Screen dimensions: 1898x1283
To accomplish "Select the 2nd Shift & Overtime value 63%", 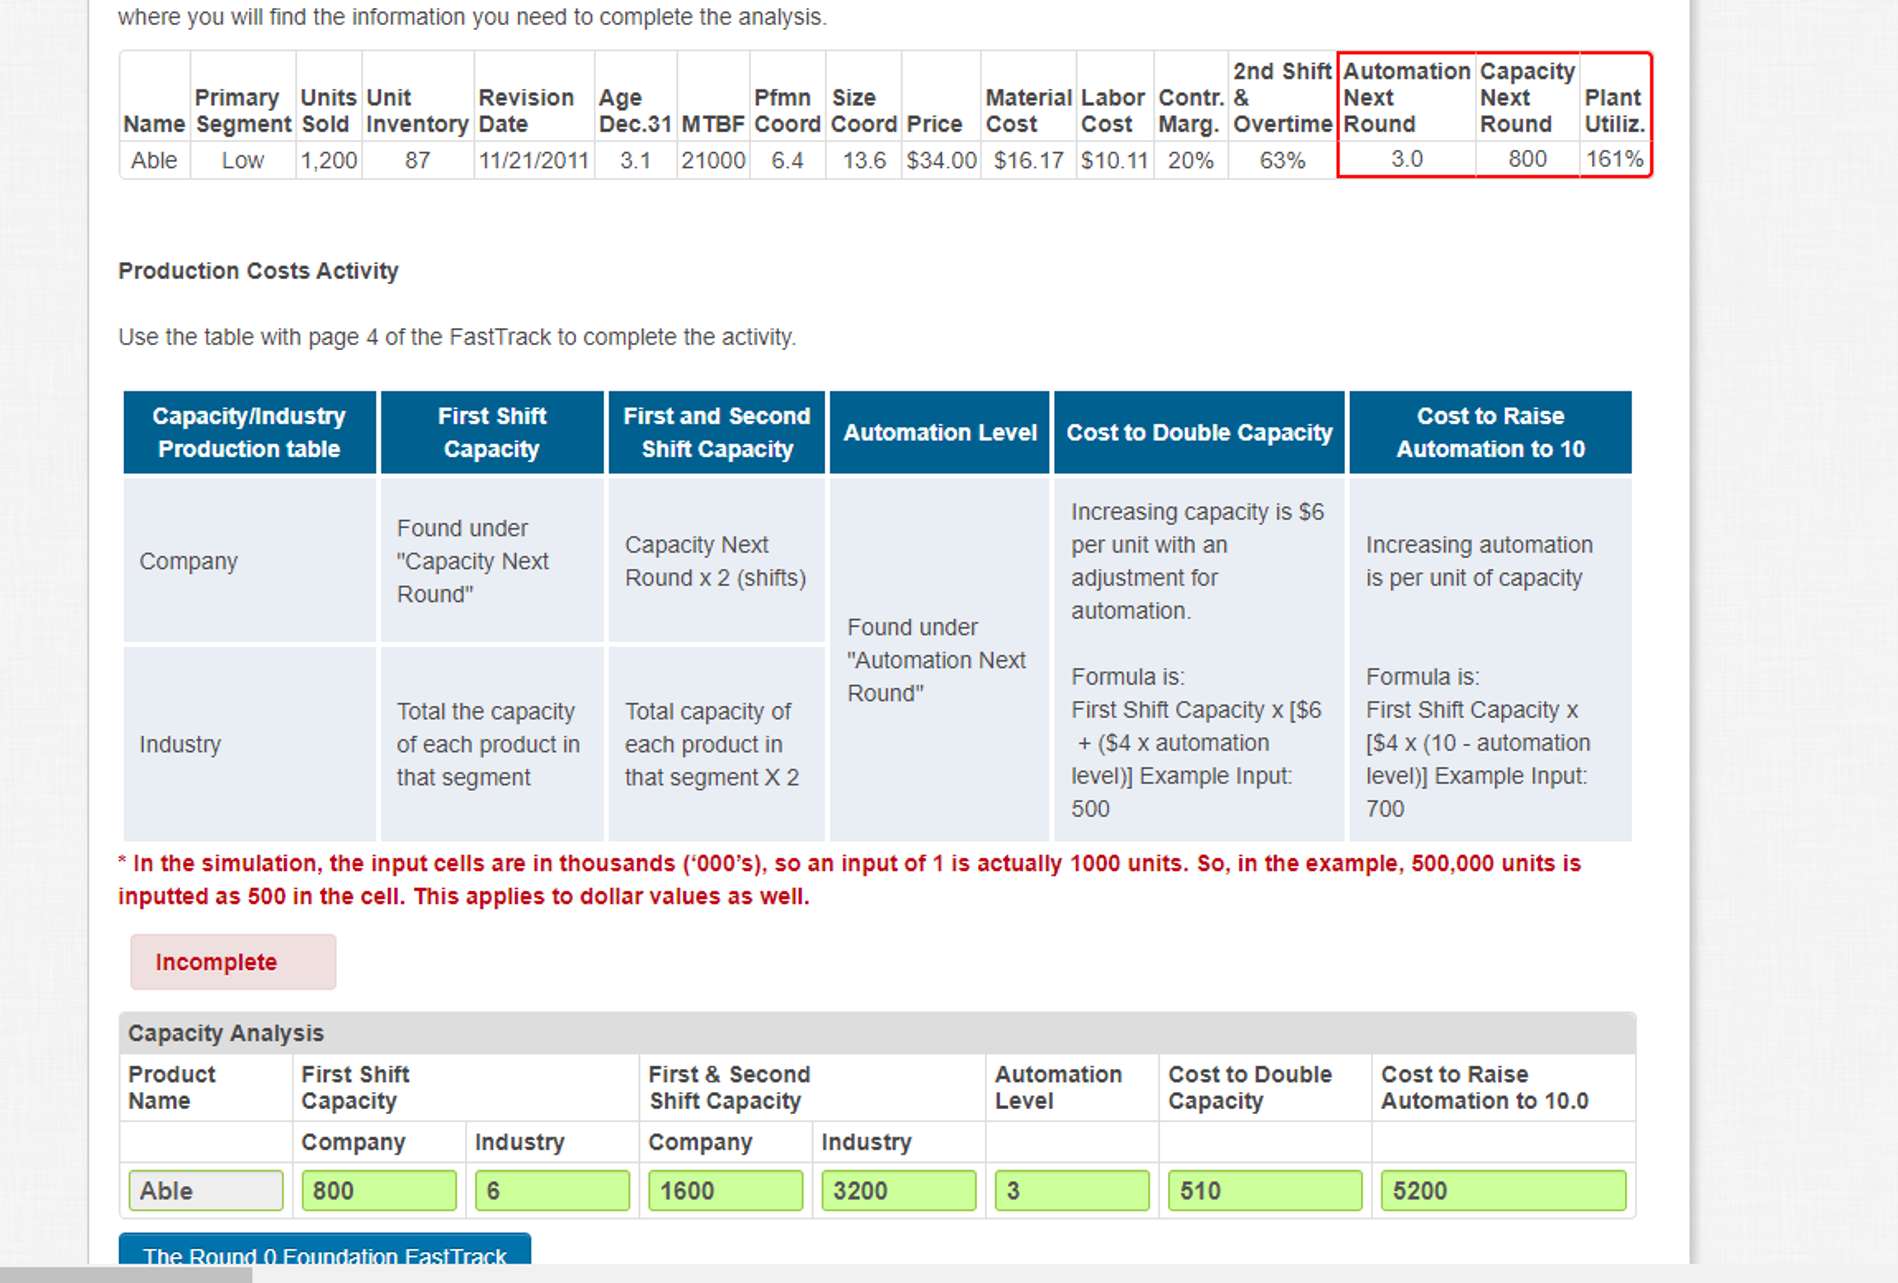I will (x=1282, y=160).
